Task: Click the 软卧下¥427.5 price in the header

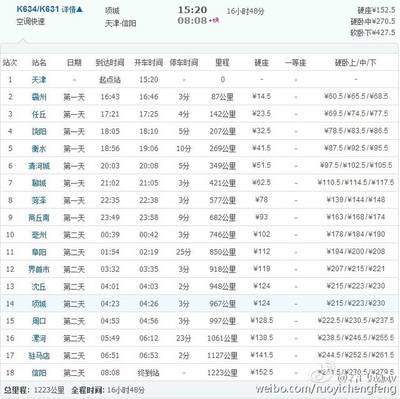Action: coord(373,33)
